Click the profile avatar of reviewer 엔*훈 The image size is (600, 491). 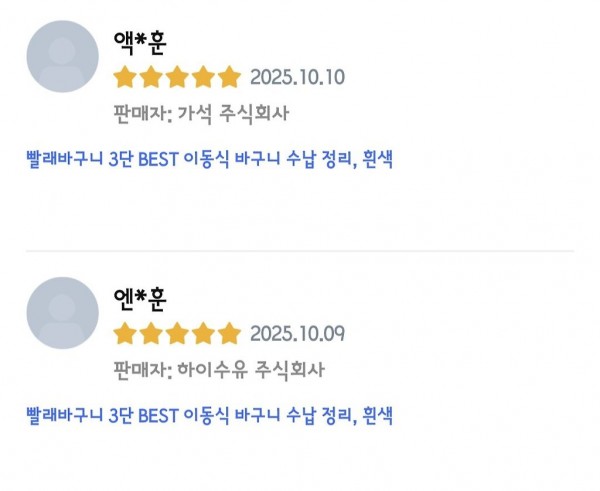click(x=62, y=313)
